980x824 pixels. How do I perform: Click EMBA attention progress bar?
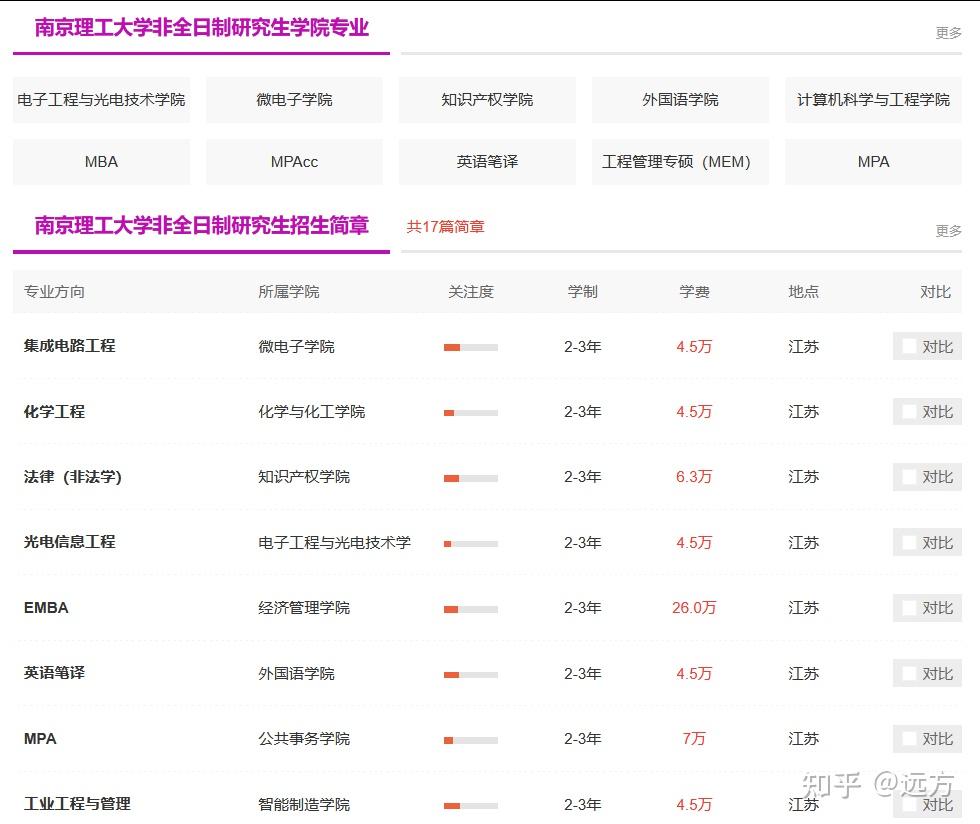point(471,610)
